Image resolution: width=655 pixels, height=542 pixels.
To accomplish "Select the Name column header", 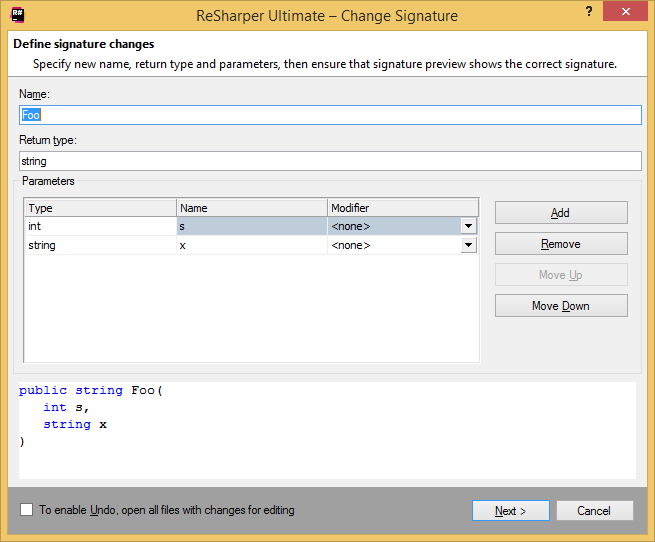I will 252,208.
